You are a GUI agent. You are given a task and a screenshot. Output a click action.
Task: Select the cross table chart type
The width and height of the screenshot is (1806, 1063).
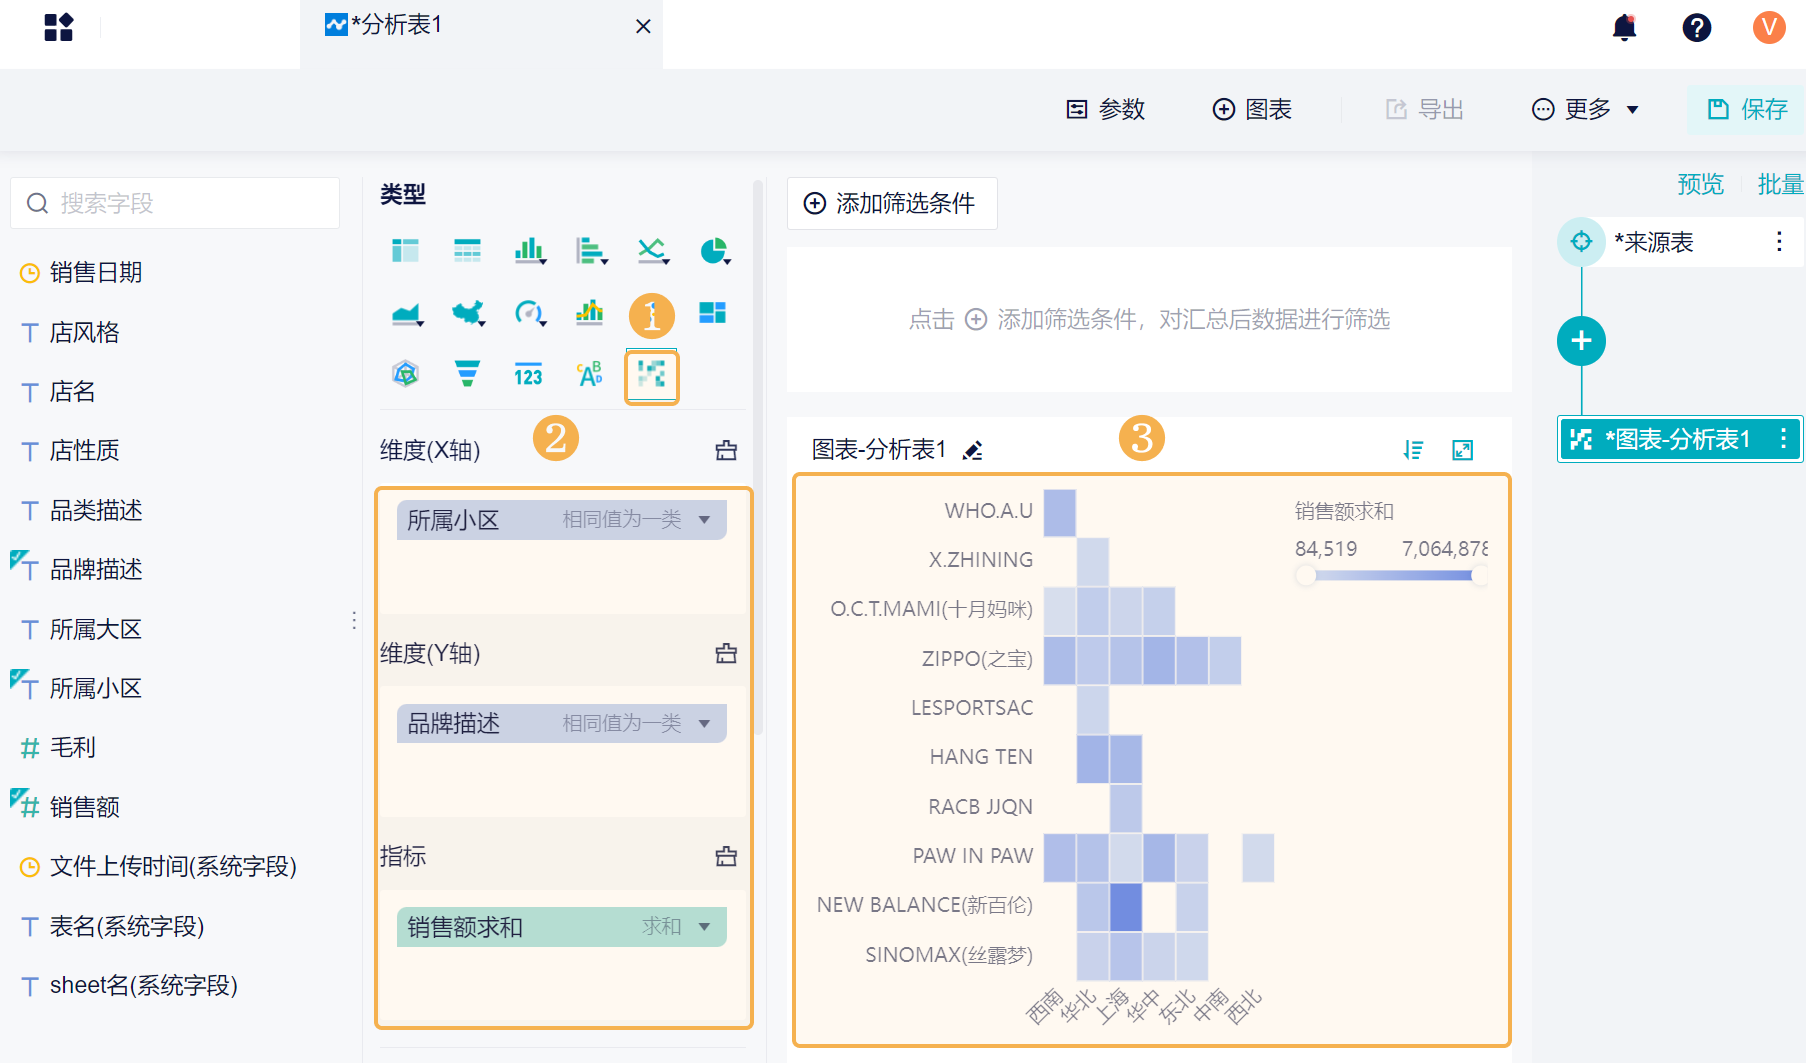467,250
